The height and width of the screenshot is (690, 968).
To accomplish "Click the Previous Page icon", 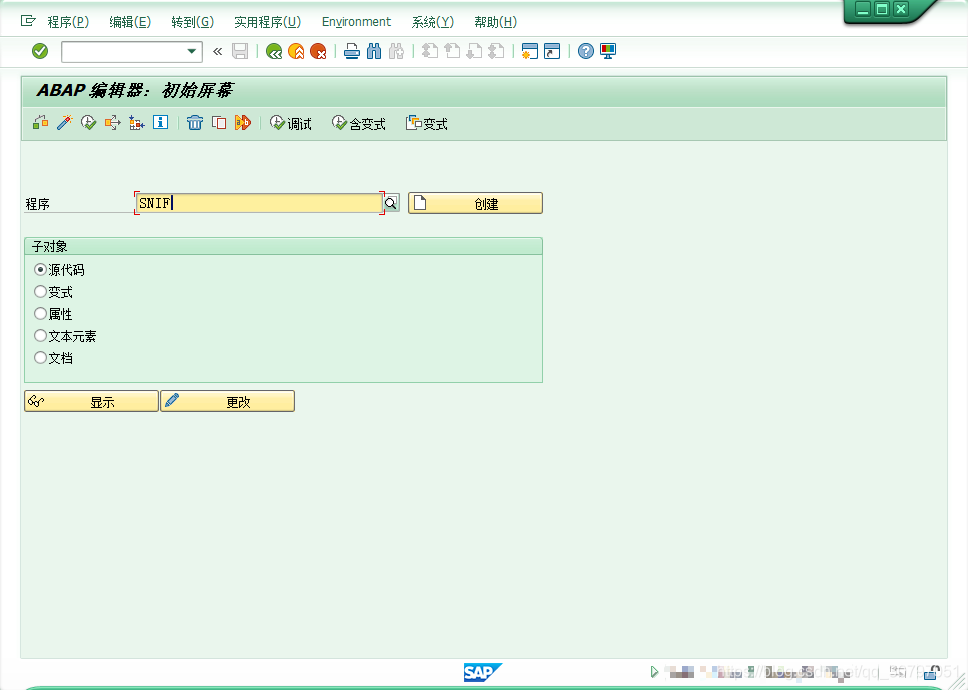I will point(452,51).
